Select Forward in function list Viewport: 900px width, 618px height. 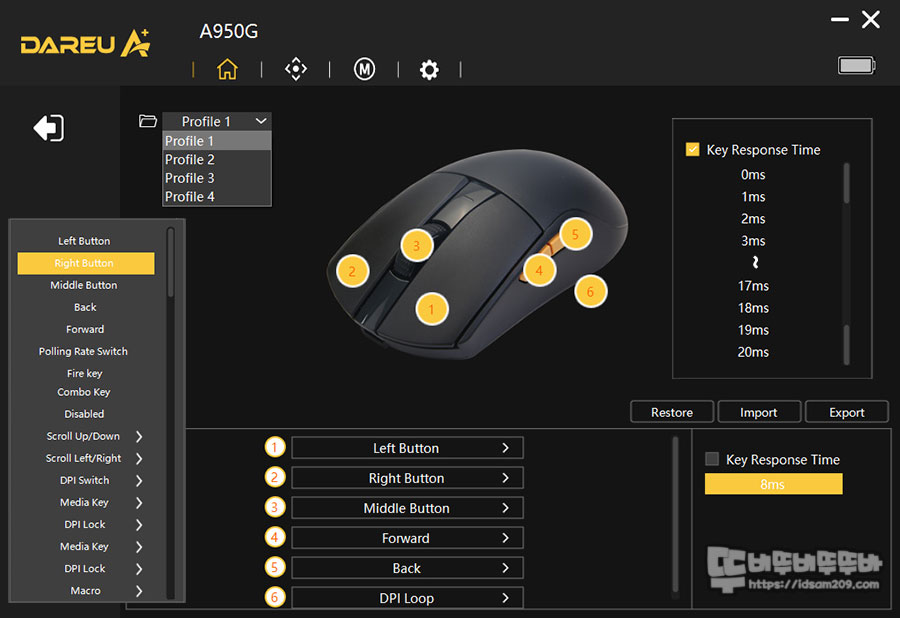[x=84, y=329]
